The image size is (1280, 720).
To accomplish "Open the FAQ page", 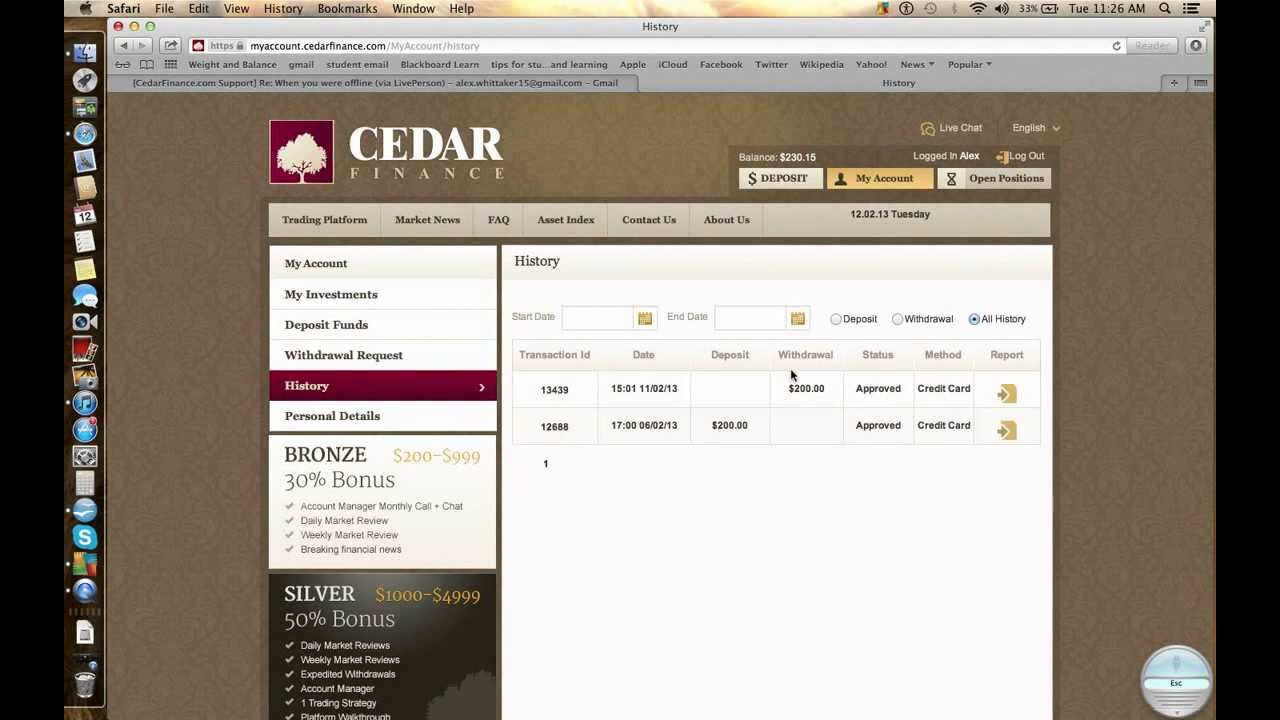I will (498, 220).
